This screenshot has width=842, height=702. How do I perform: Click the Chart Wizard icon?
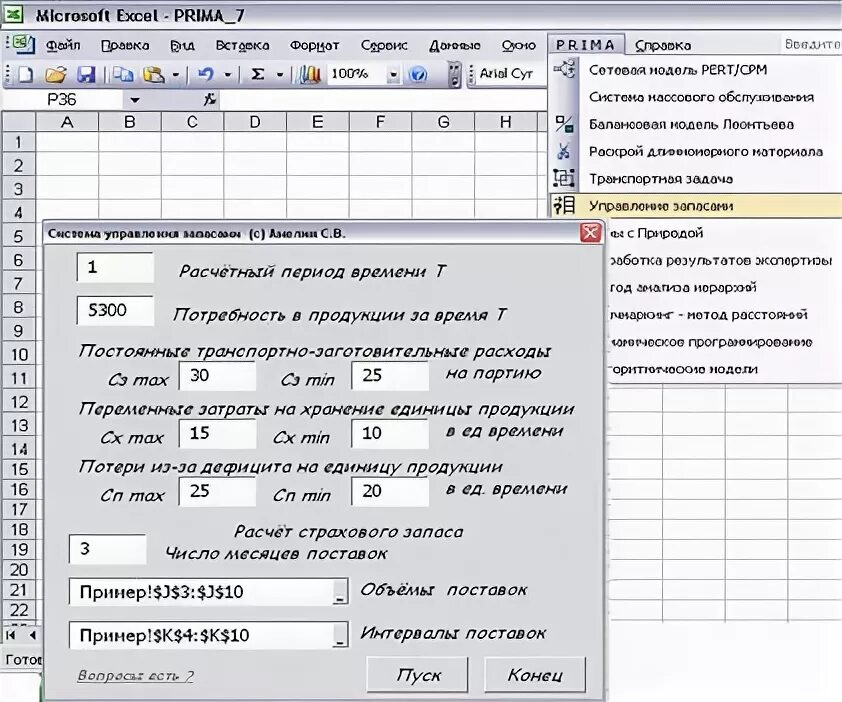309,74
